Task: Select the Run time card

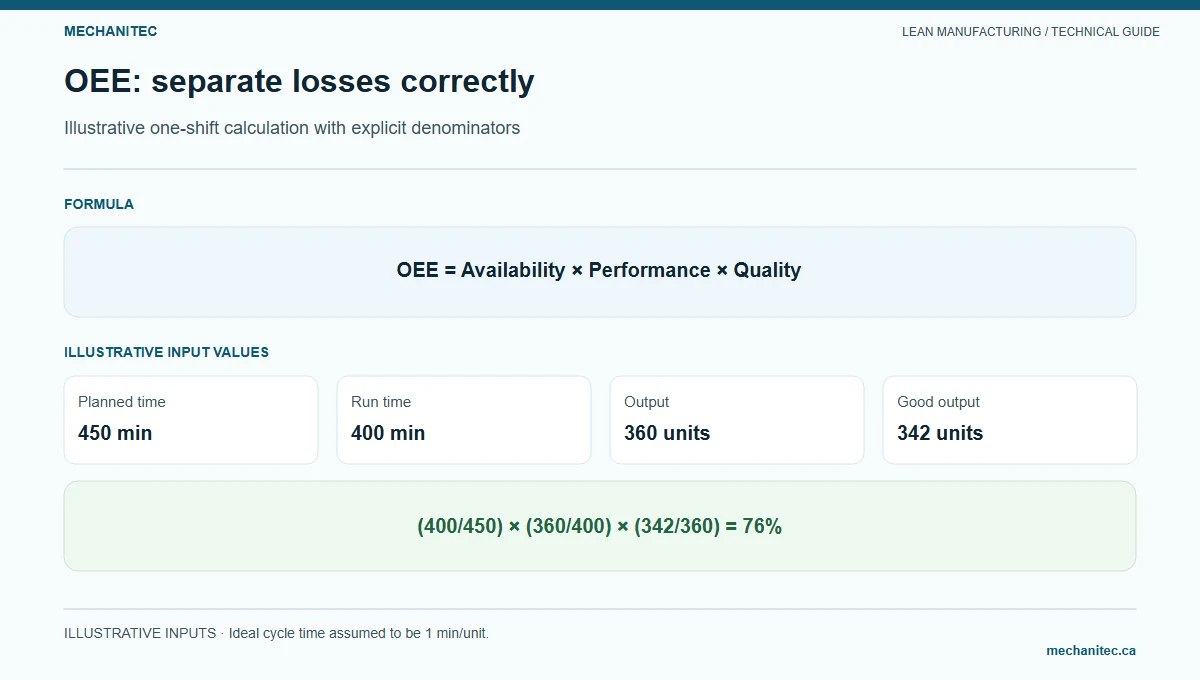Action: 464,420
